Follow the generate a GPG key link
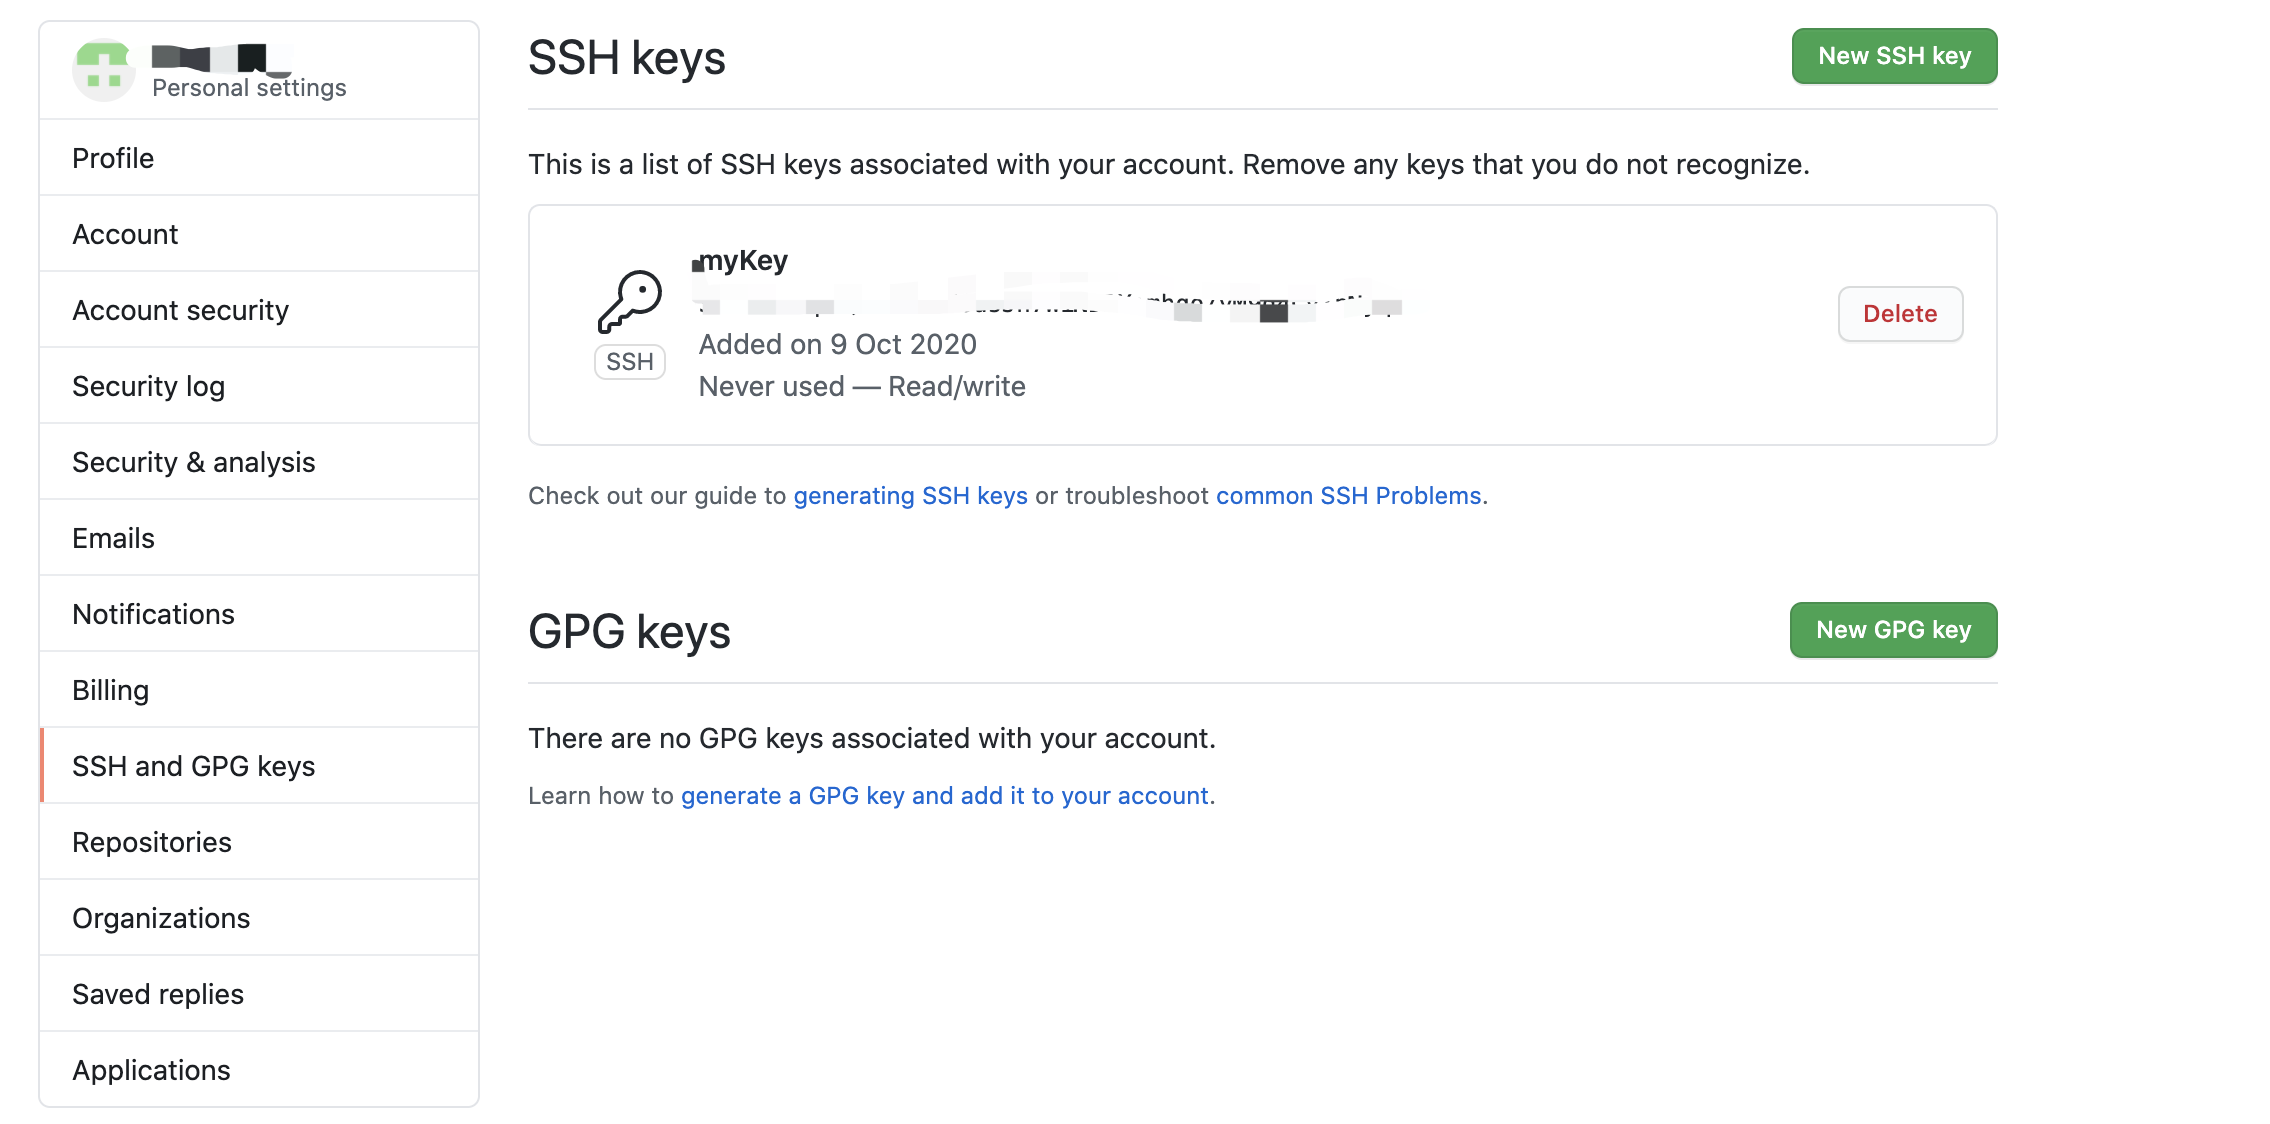Viewport: 2270px width, 1124px height. (x=944, y=796)
